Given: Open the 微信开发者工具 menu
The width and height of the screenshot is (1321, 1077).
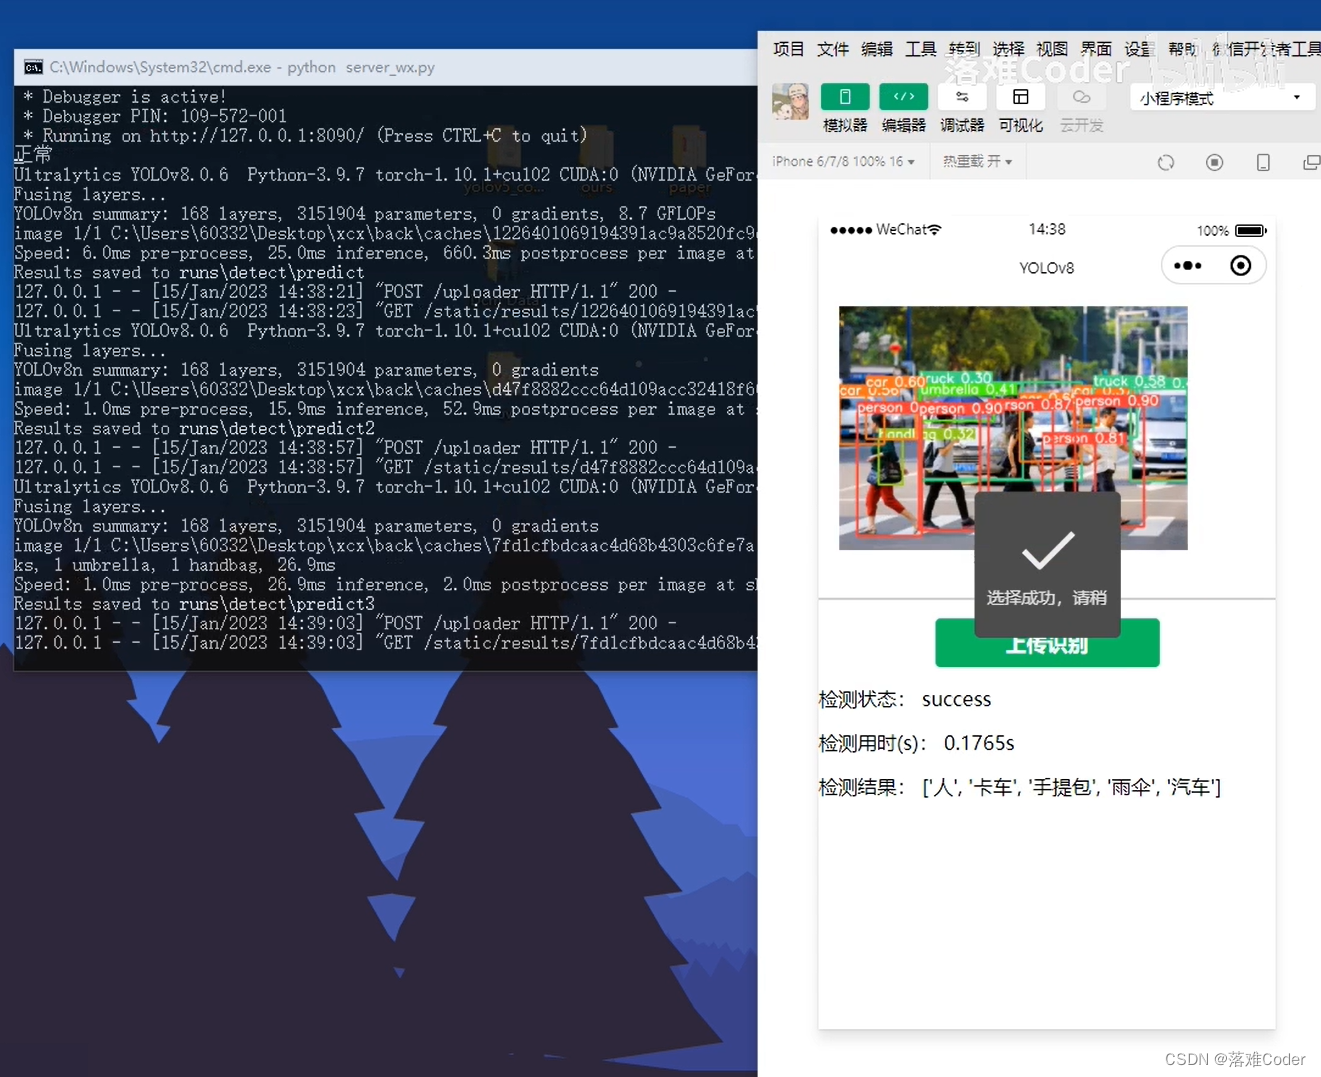Looking at the screenshot, I should pyautogui.click(x=1266, y=48).
